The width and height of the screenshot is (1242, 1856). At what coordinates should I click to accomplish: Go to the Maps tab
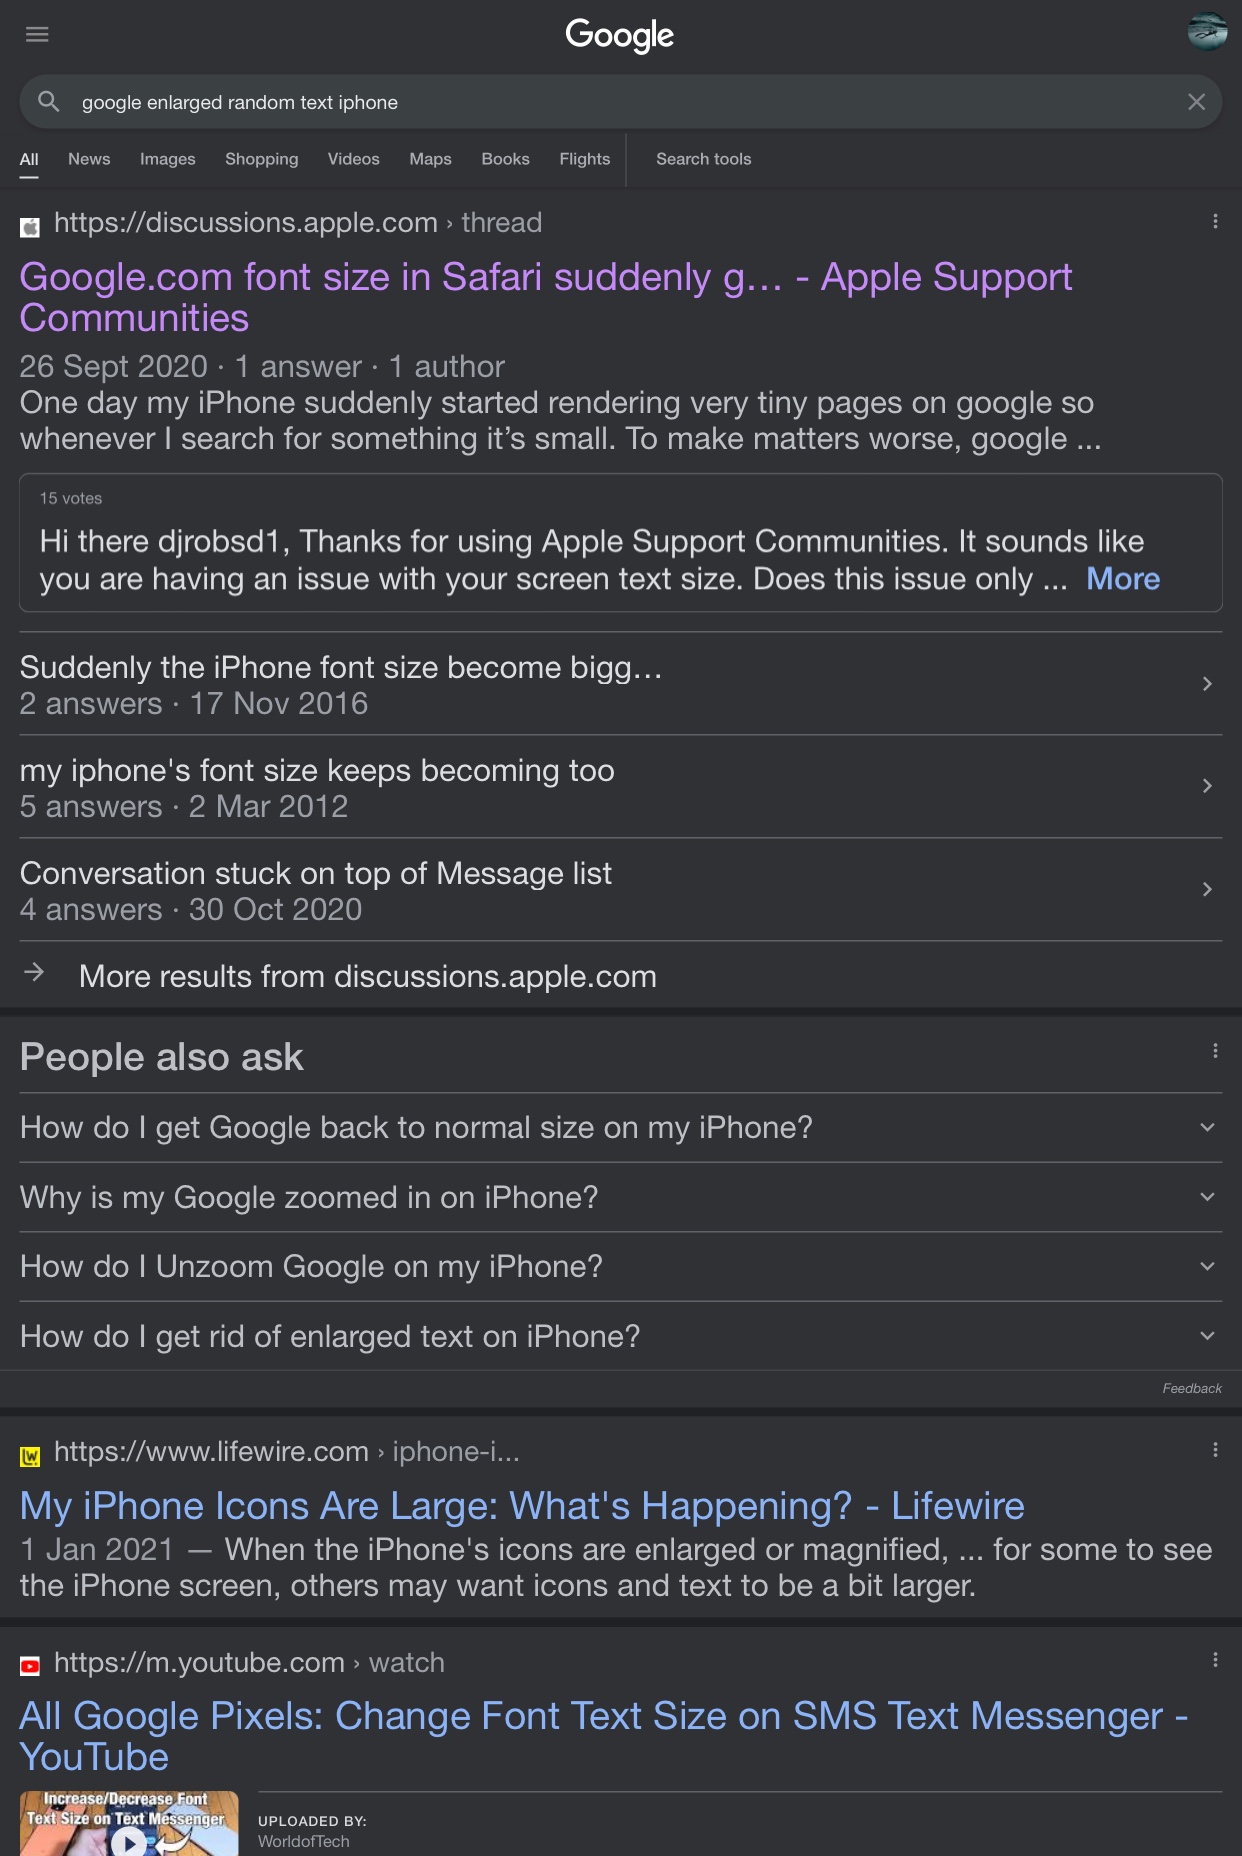coord(431,159)
